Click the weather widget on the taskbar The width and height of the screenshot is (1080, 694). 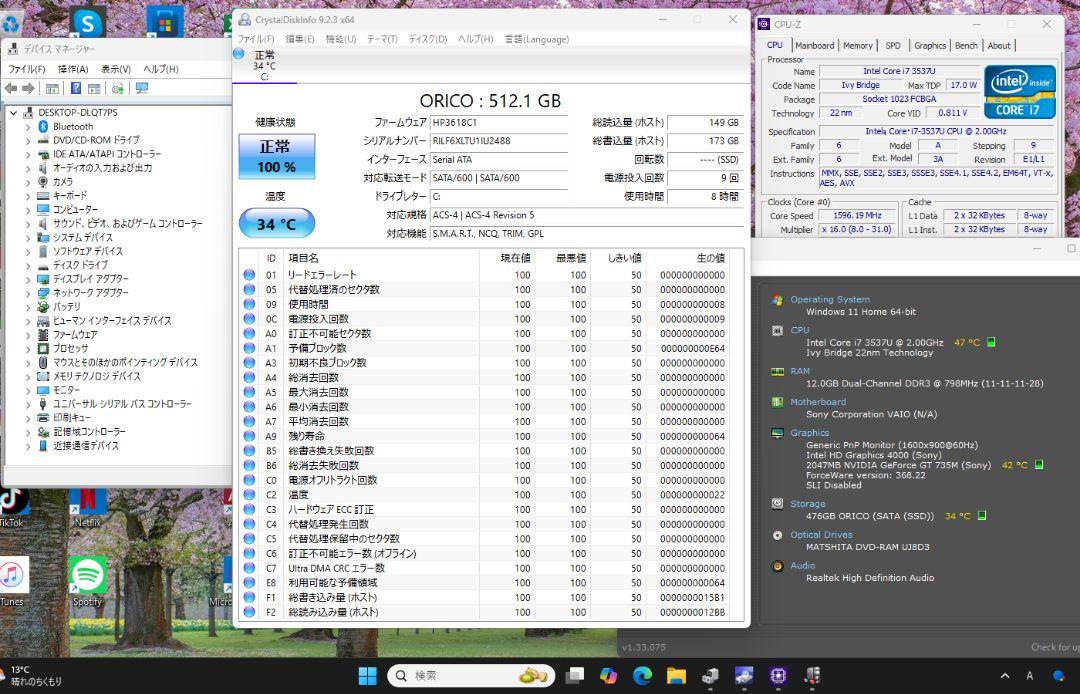(x=33, y=675)
